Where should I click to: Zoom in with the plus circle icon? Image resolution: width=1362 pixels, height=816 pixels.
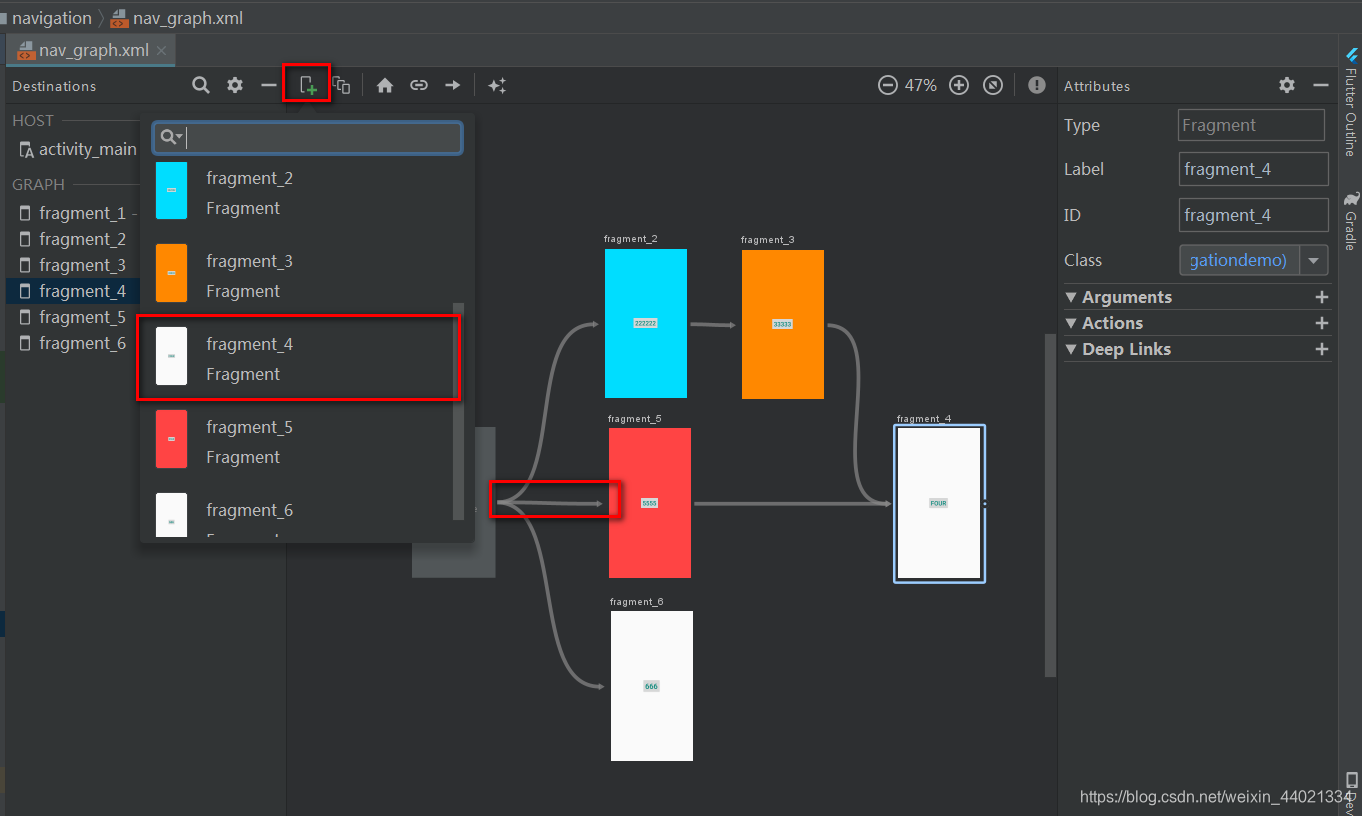959,85
